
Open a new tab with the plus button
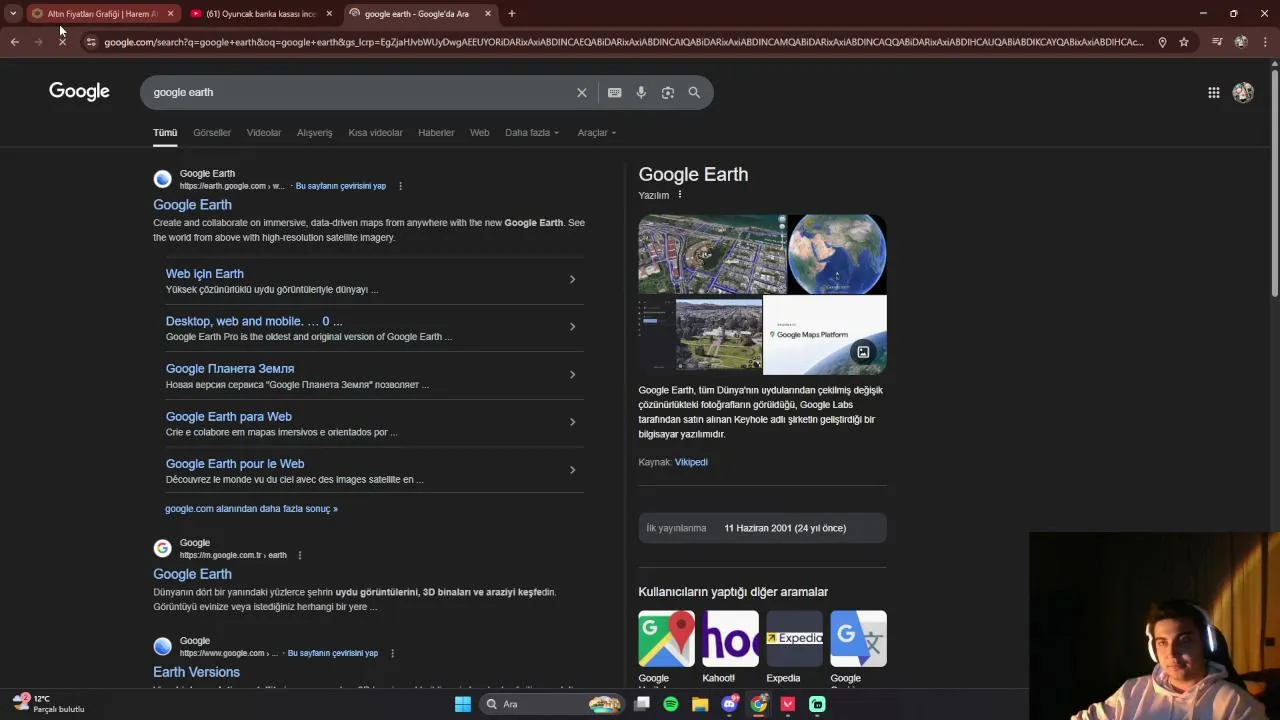(511, 14)
